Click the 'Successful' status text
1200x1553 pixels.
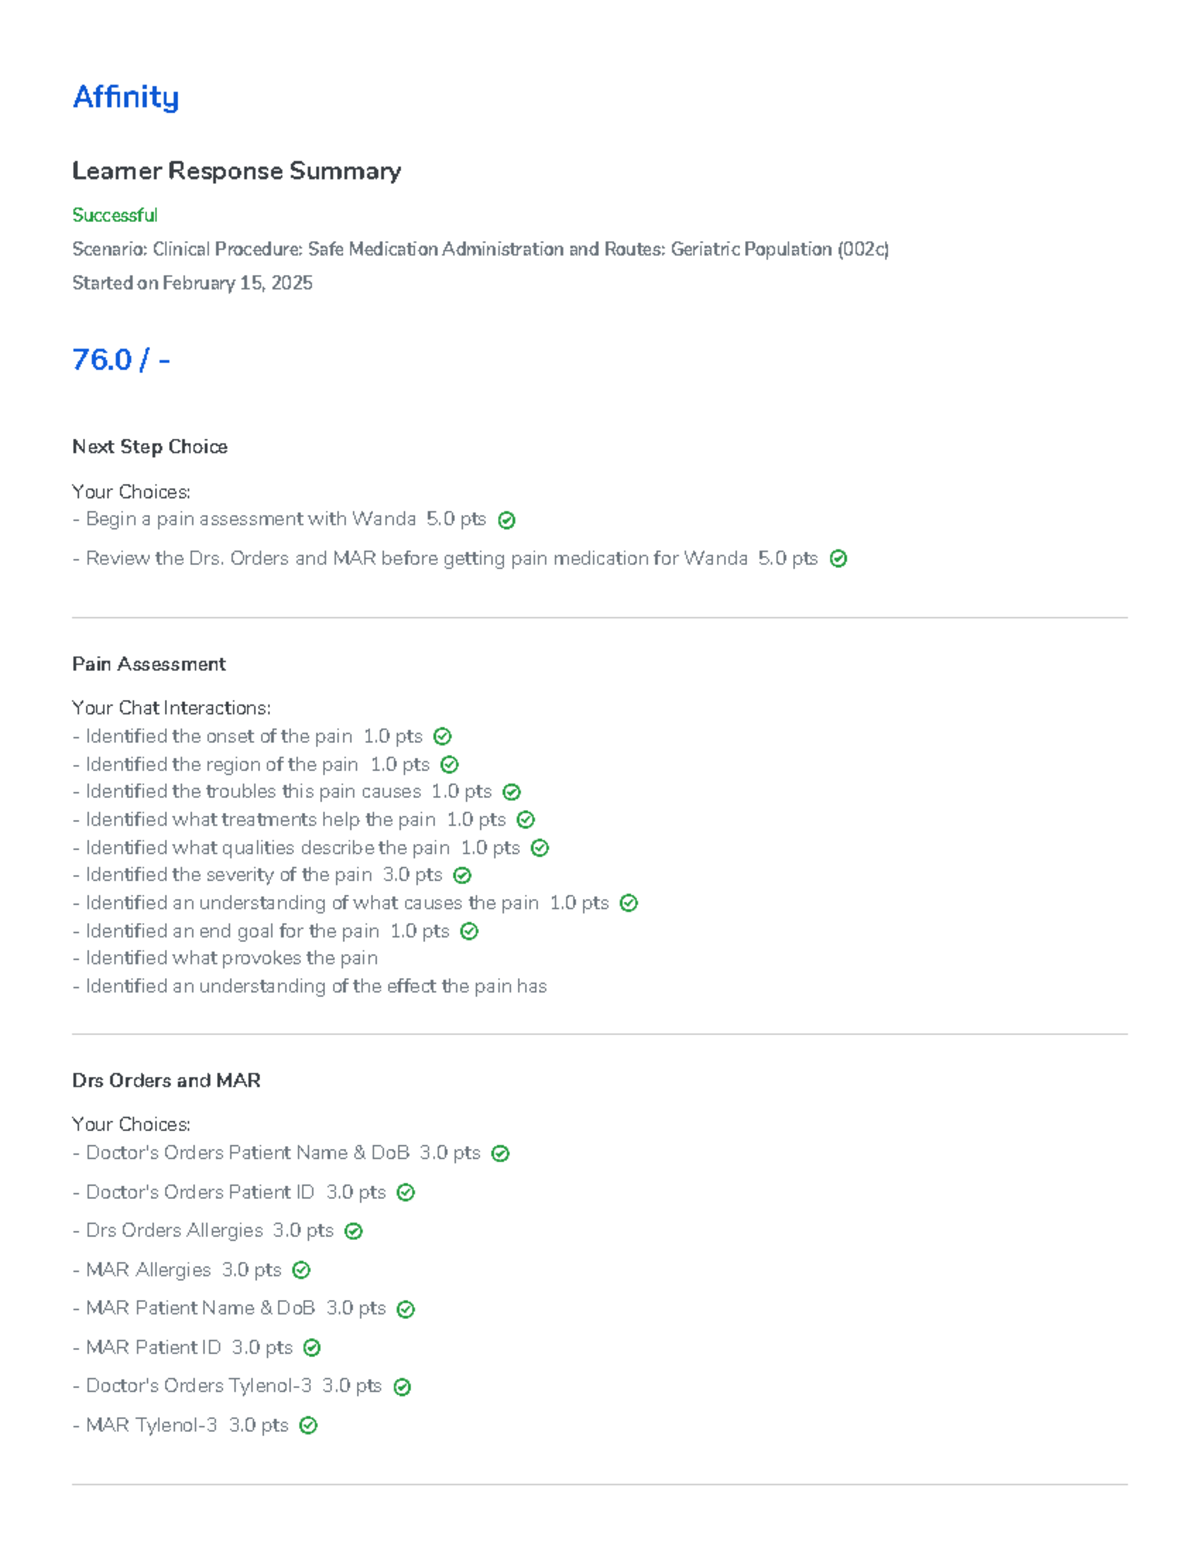pos(115,215)
